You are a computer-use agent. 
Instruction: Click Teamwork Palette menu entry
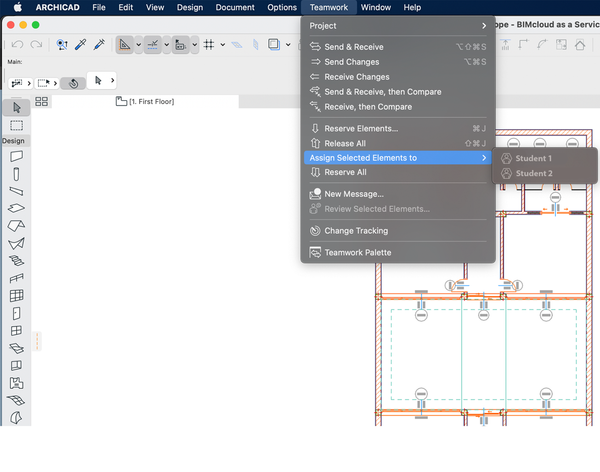[357, 252]
